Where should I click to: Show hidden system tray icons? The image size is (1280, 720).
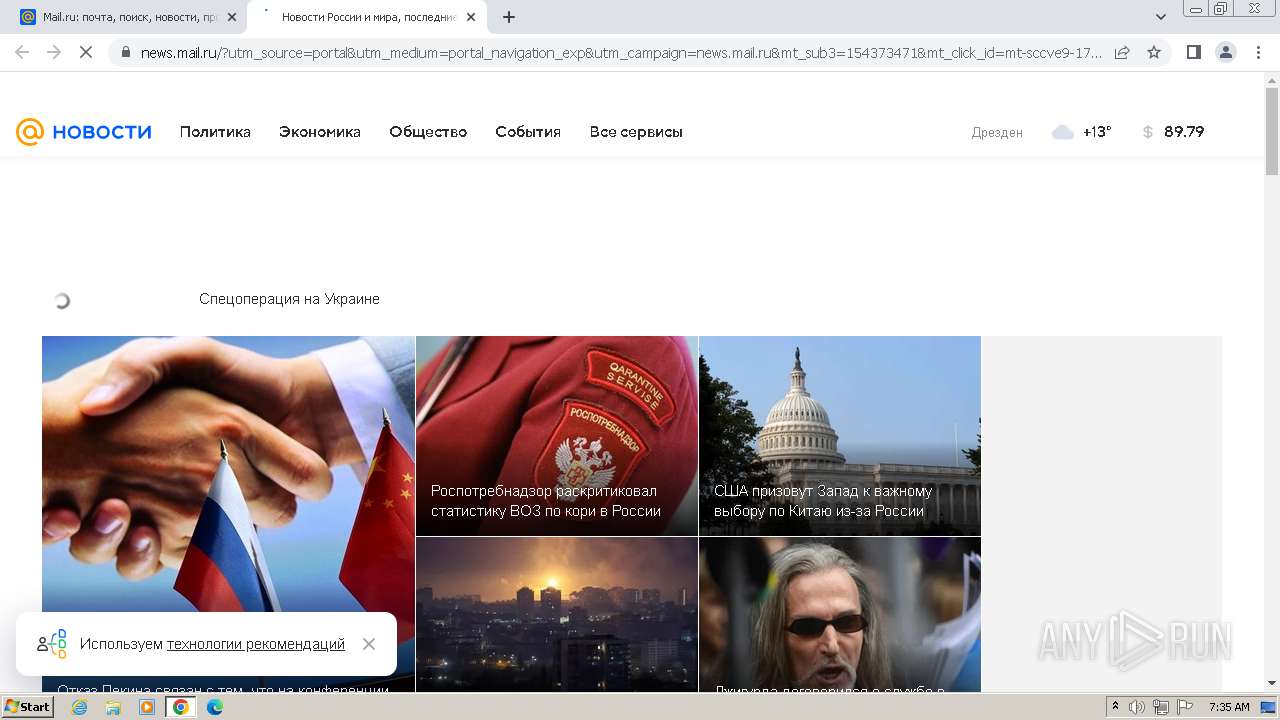point(1116,707)
